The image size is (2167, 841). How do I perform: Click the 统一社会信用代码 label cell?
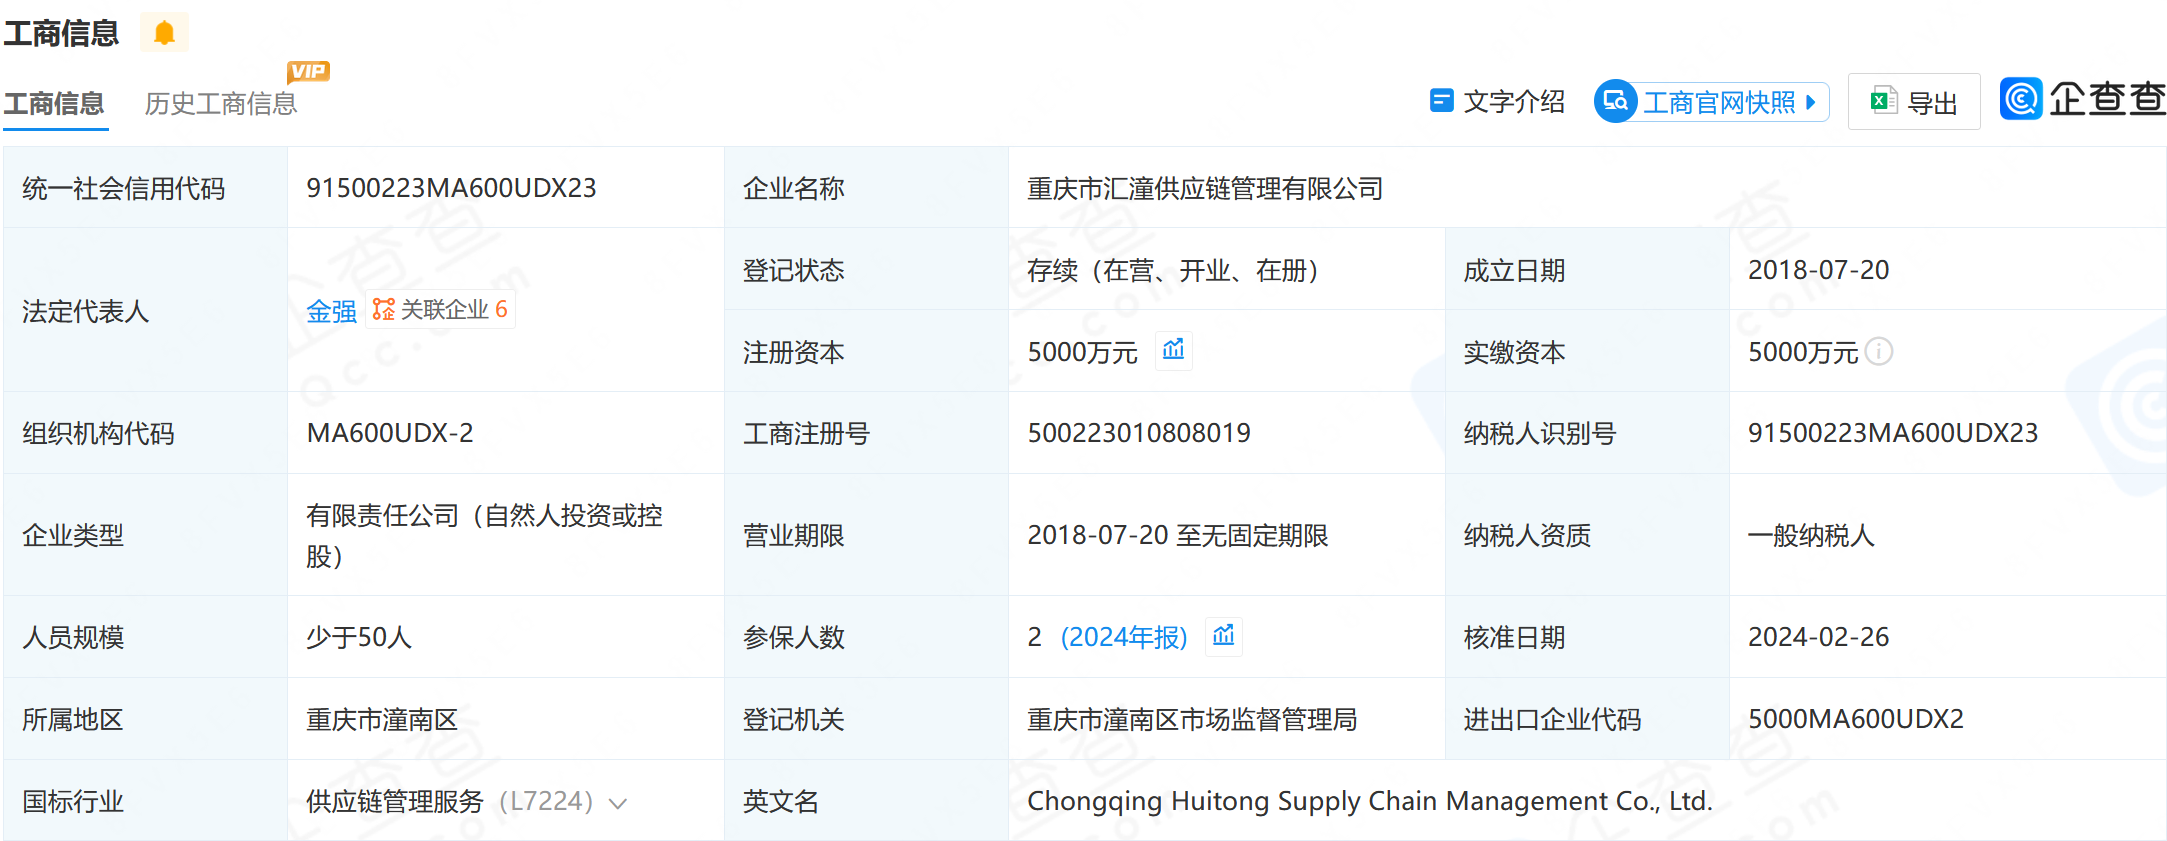(145, 188)
